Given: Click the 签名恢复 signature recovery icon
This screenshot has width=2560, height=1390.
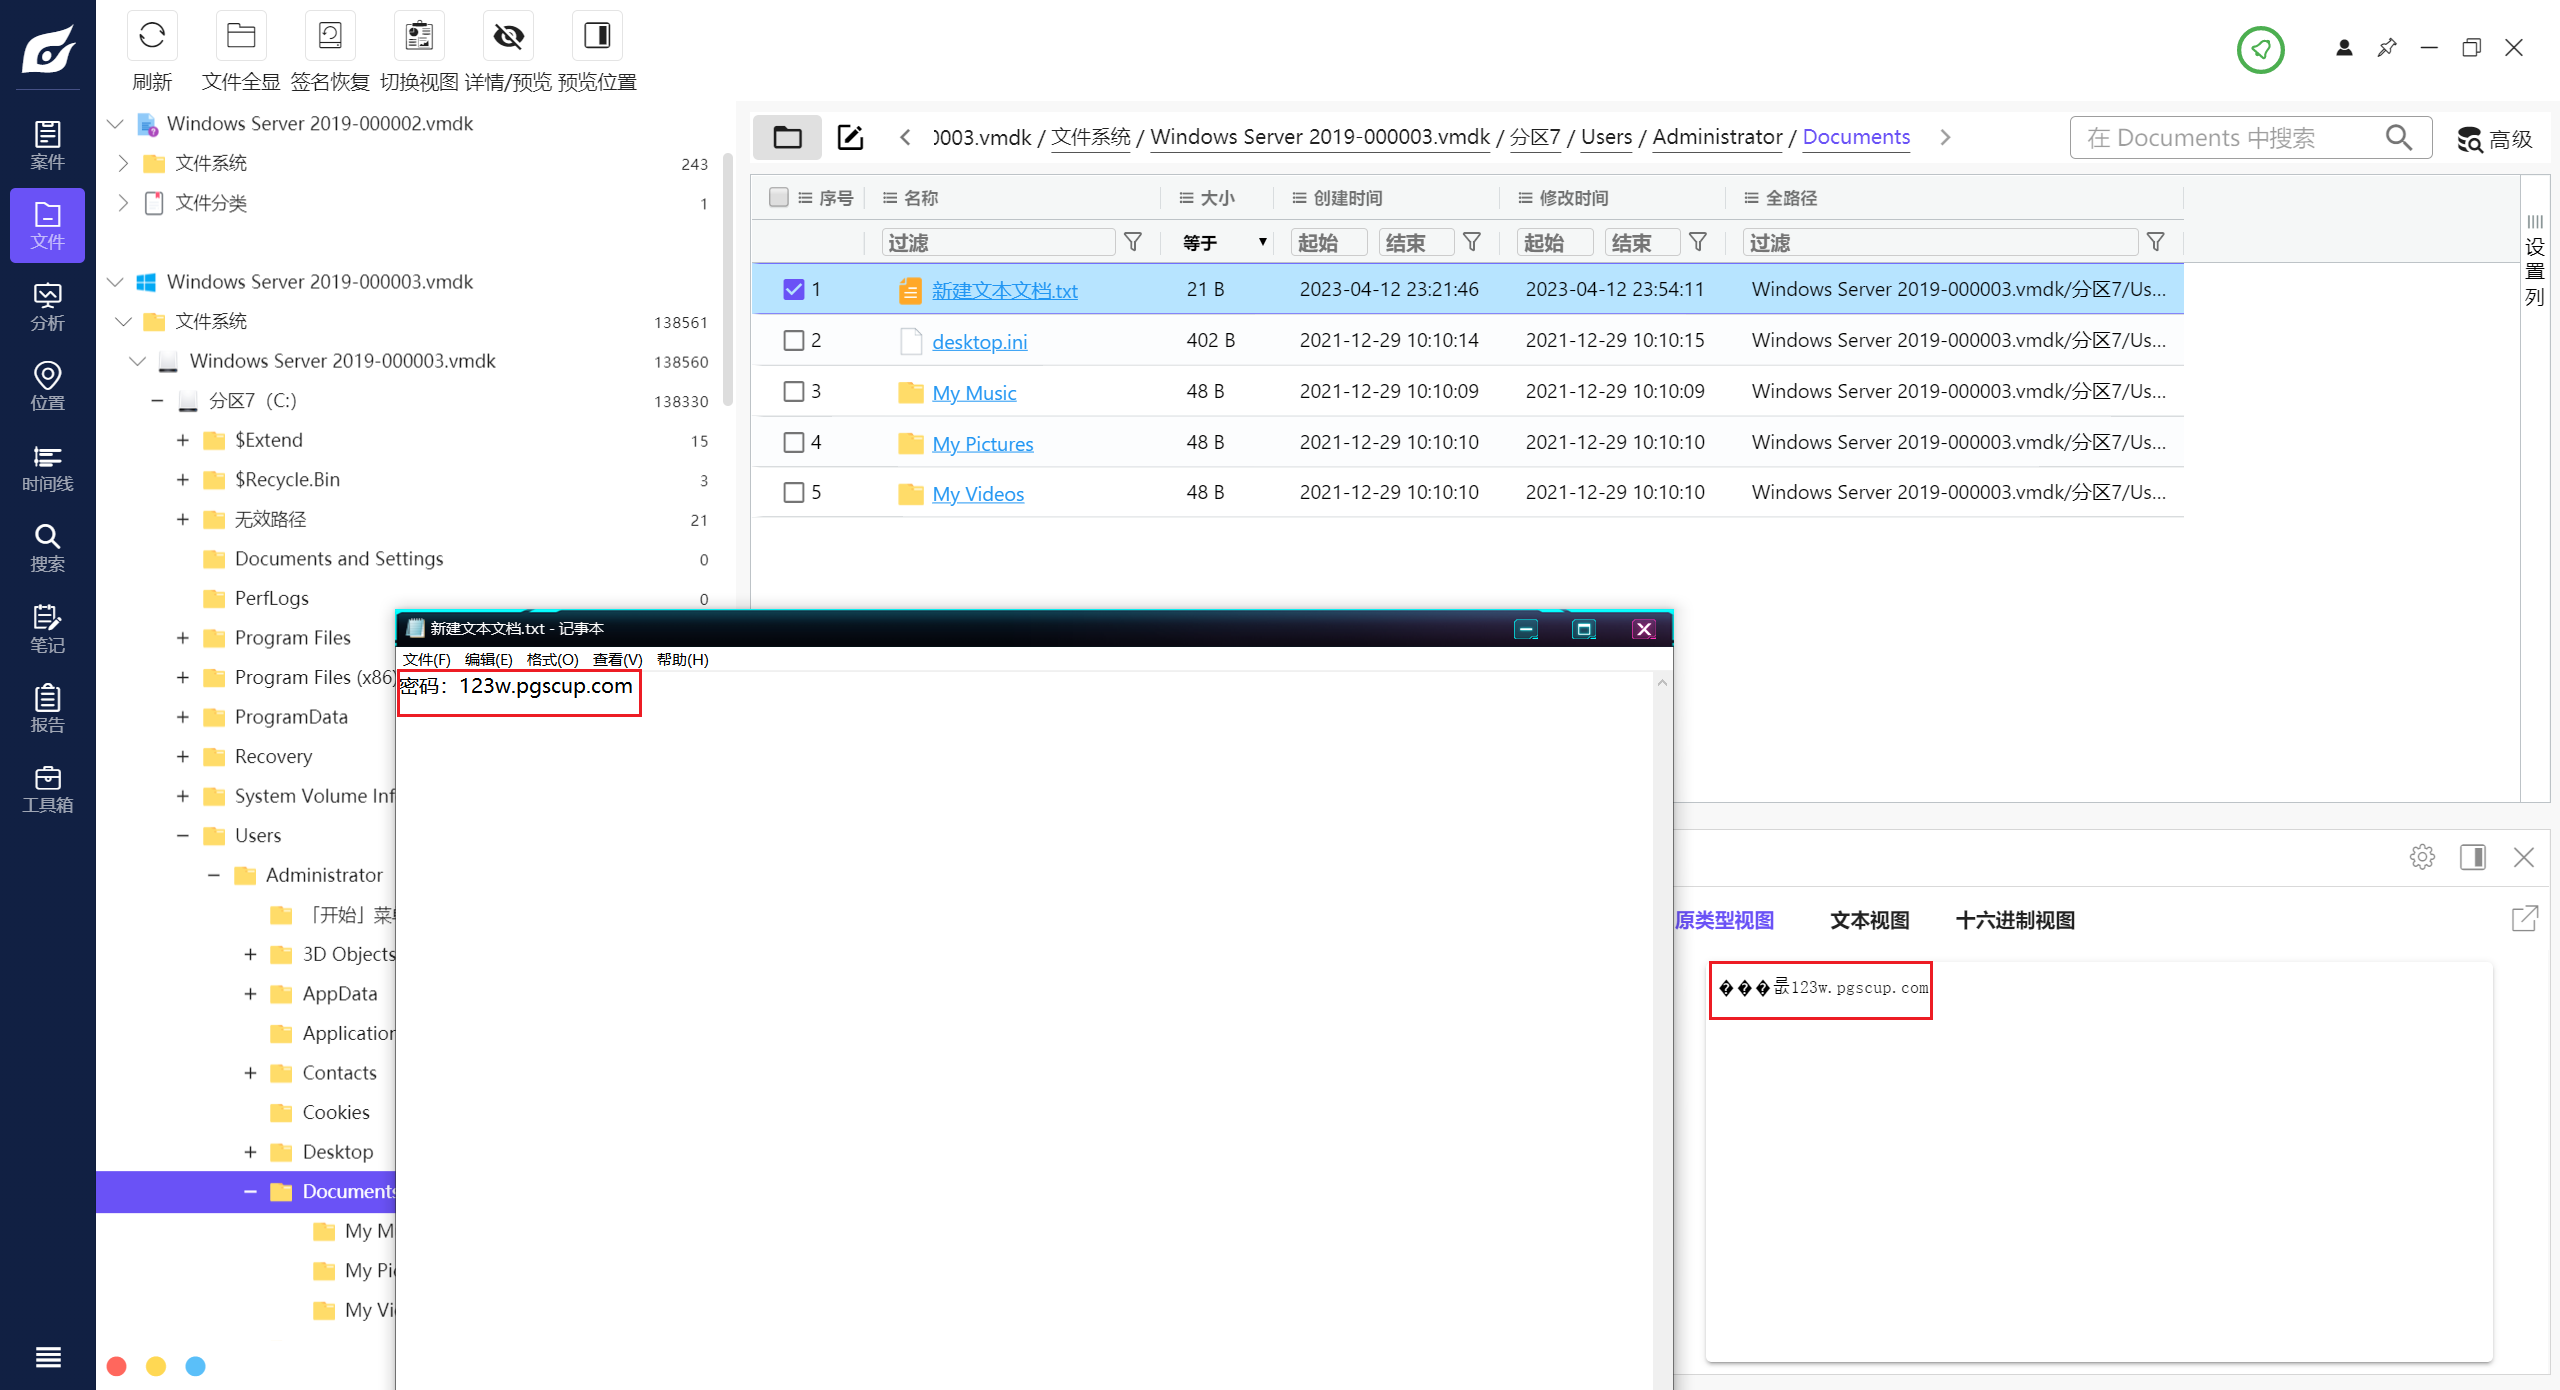Looking at the screenshot, I should [x=330, y=37].
